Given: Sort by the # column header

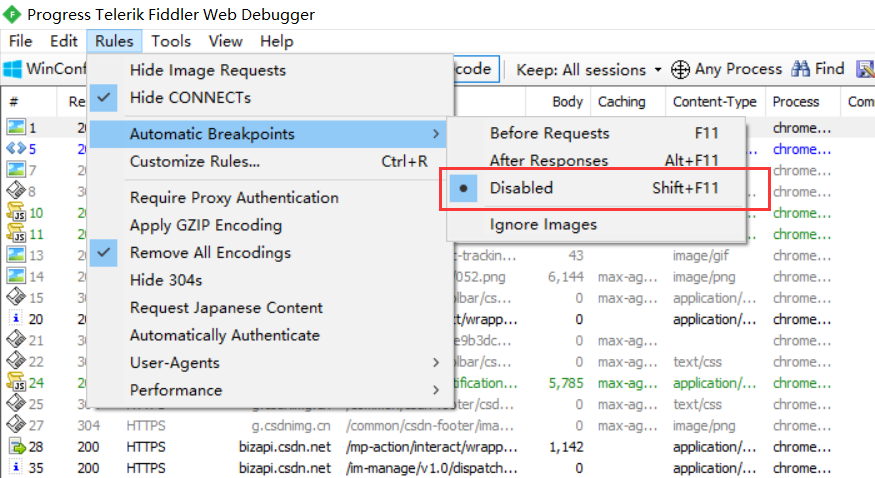Looking at the screenshot, I should (29, 102).
